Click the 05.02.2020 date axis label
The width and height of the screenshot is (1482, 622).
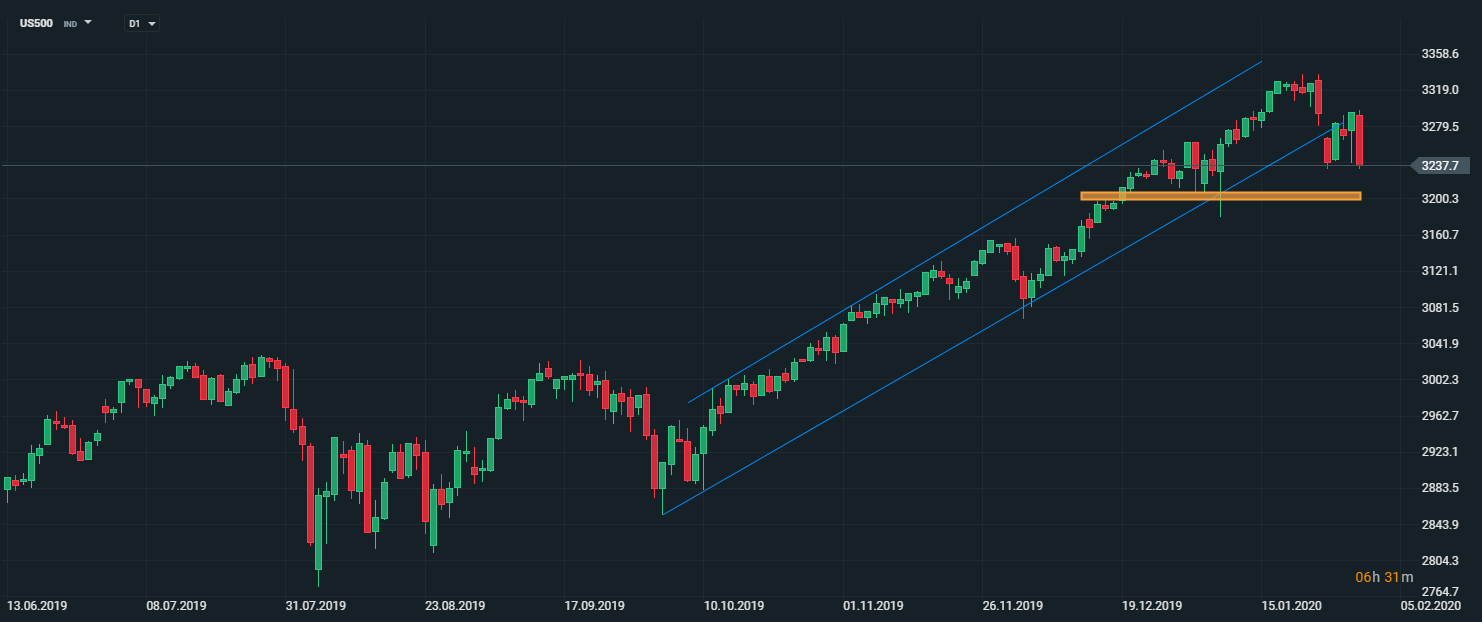(x=1431, y=606)
